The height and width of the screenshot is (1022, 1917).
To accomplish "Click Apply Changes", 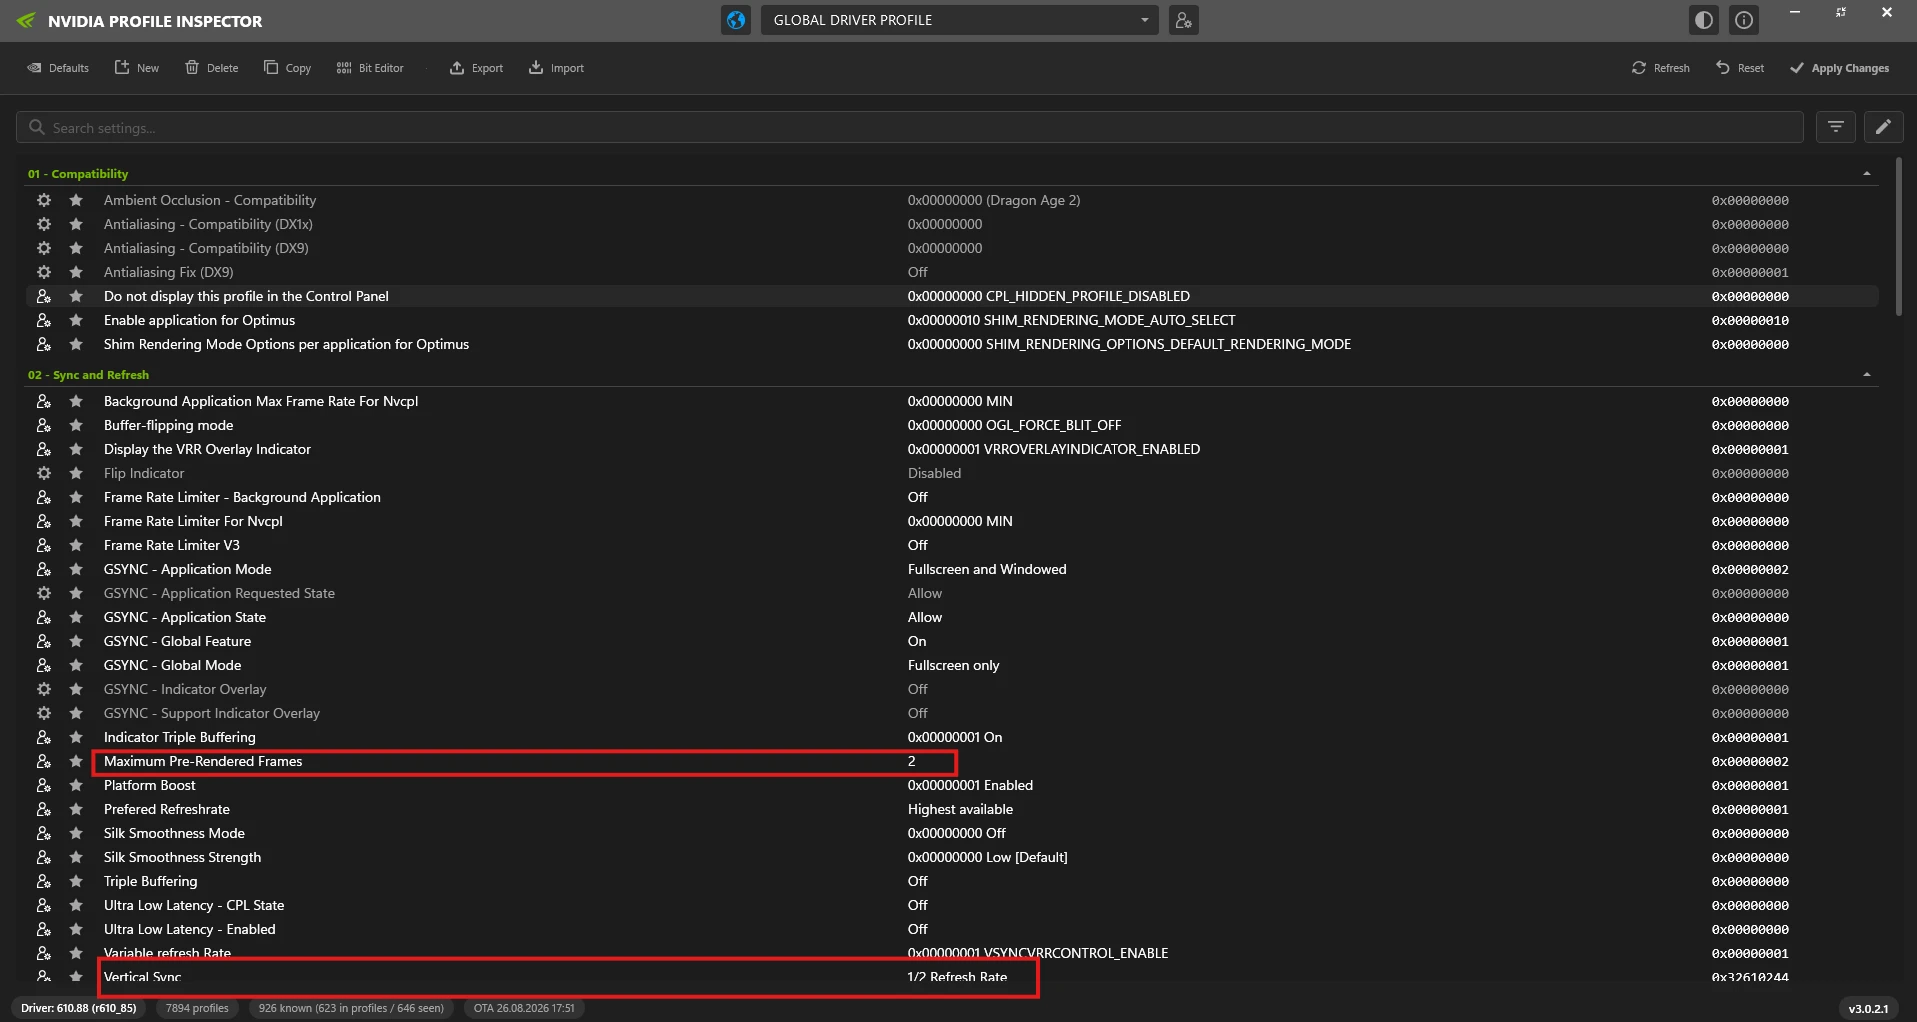I will [1840, 68].
